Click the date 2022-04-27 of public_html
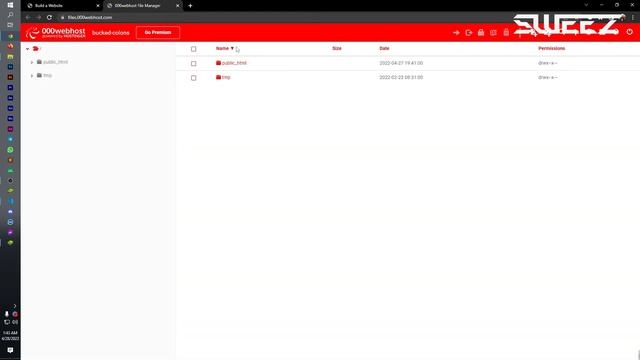This screenshot has height=360, width=640. [x=401, y=63]
